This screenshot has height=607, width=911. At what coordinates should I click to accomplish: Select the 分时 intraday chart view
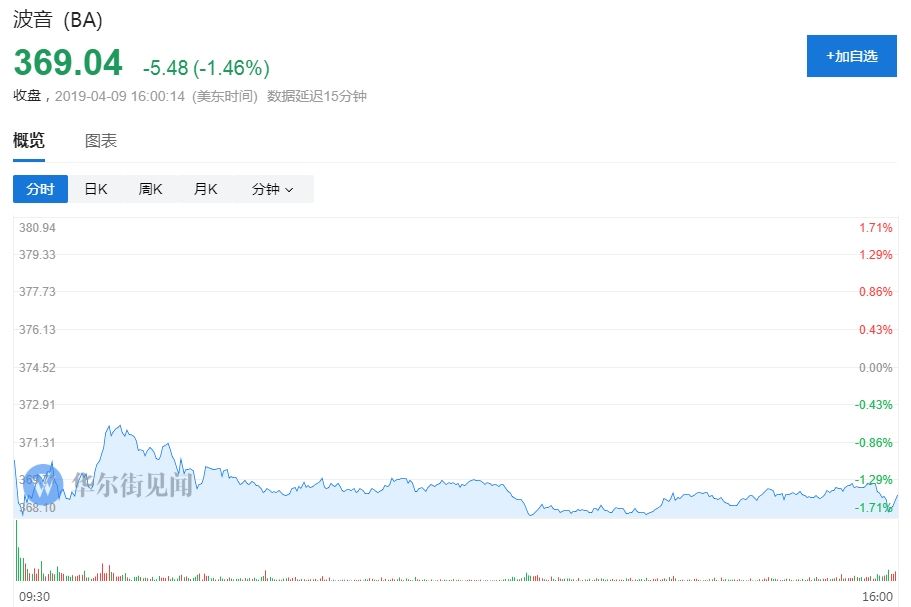pyautogui.click(x=40, y=189)
